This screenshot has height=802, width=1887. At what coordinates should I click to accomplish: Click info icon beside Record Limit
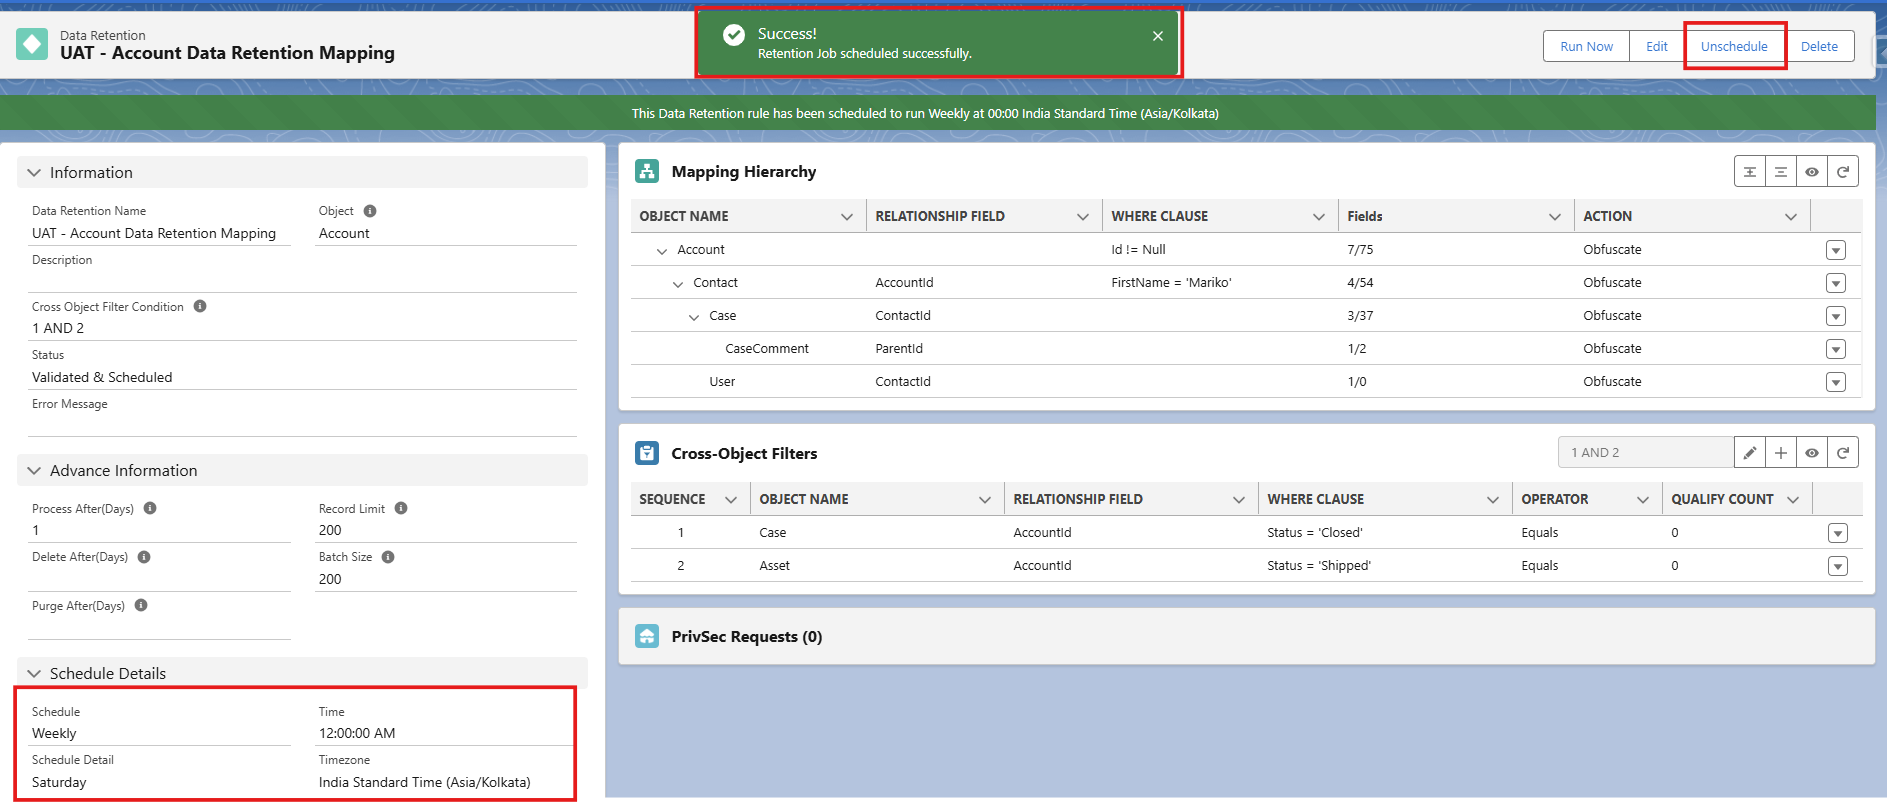tap(401, 508)
